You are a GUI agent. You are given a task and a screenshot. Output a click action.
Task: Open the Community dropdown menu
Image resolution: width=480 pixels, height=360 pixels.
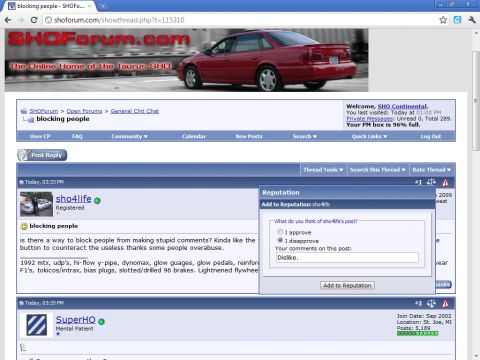coord(129,136)
